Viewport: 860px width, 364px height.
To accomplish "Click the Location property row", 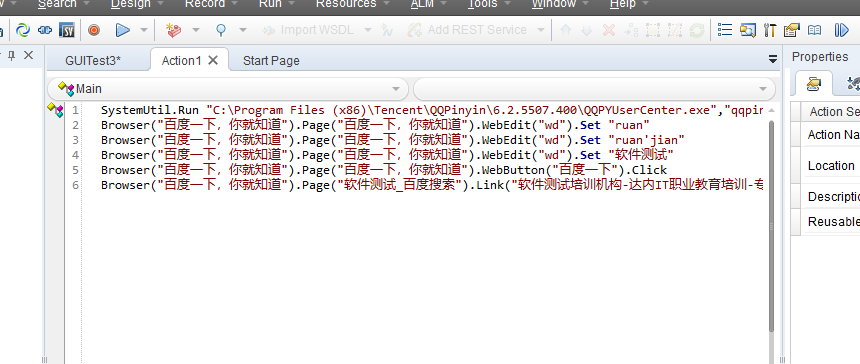I will pos(825,166).
